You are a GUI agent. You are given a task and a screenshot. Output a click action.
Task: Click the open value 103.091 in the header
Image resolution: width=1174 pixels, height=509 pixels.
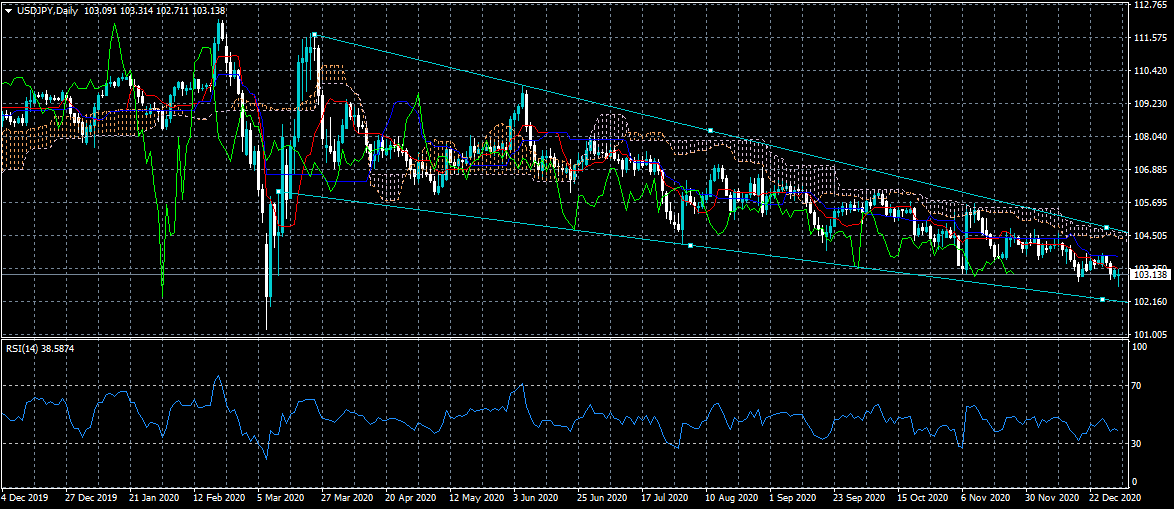click(99, 10)
